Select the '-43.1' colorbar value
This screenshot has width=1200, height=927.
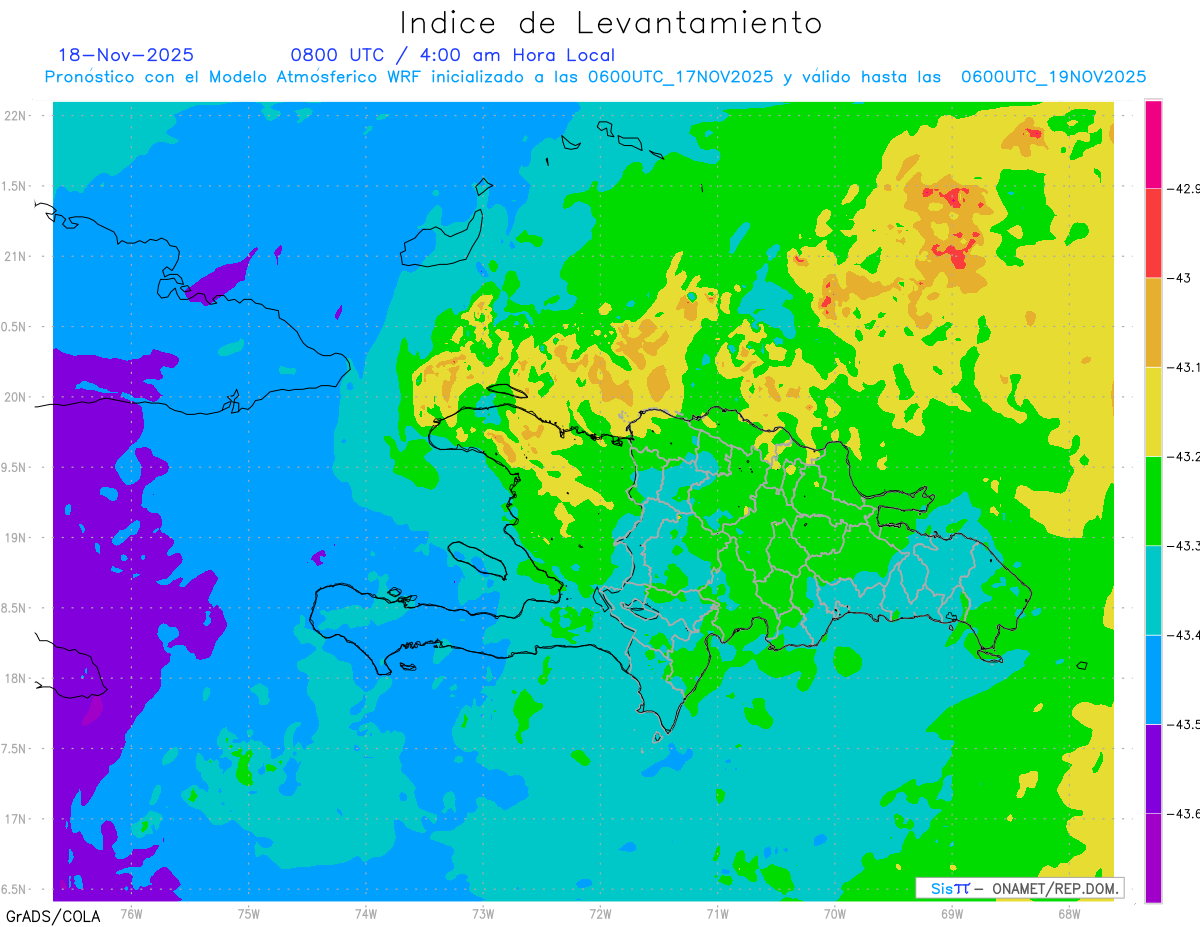click(1184, 367)
